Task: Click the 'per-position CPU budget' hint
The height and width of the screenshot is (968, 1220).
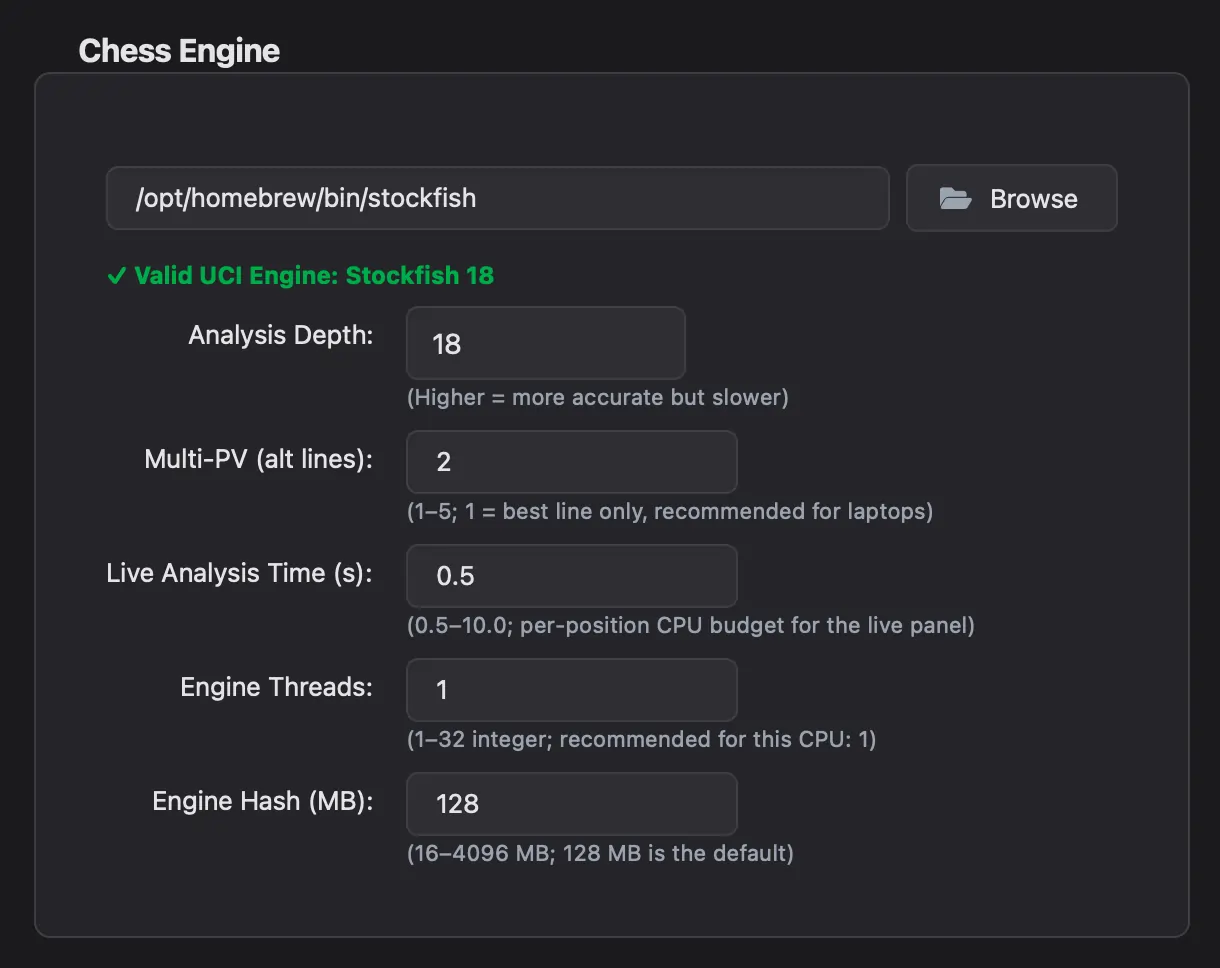Action: [690, 625]
